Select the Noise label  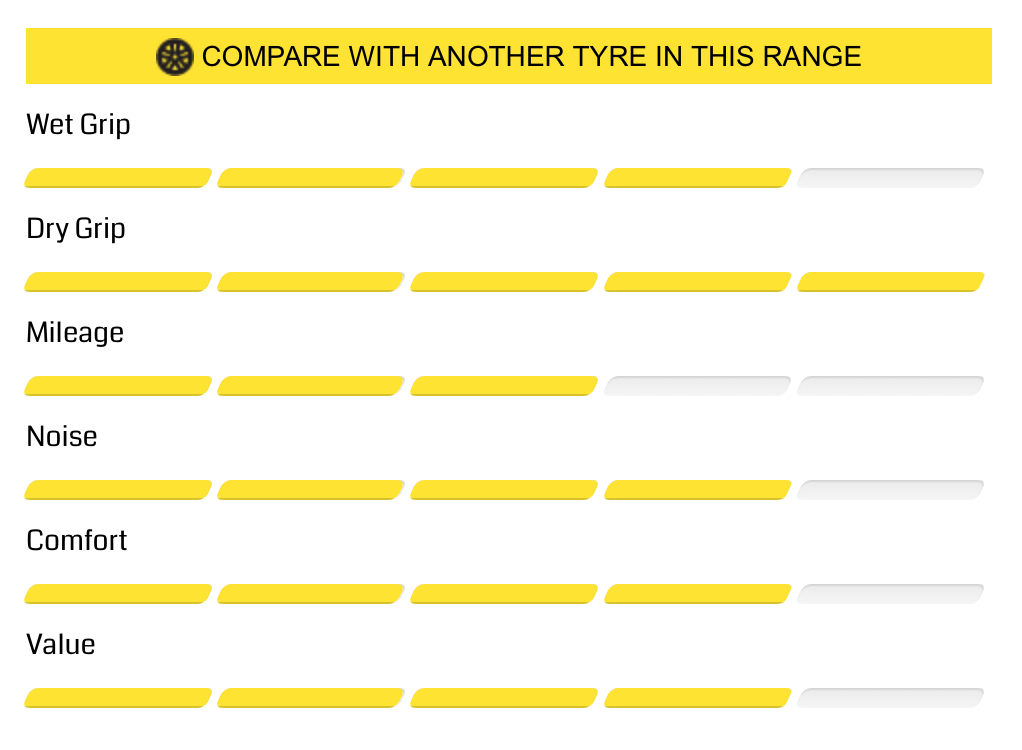click(x=62, y=437)
